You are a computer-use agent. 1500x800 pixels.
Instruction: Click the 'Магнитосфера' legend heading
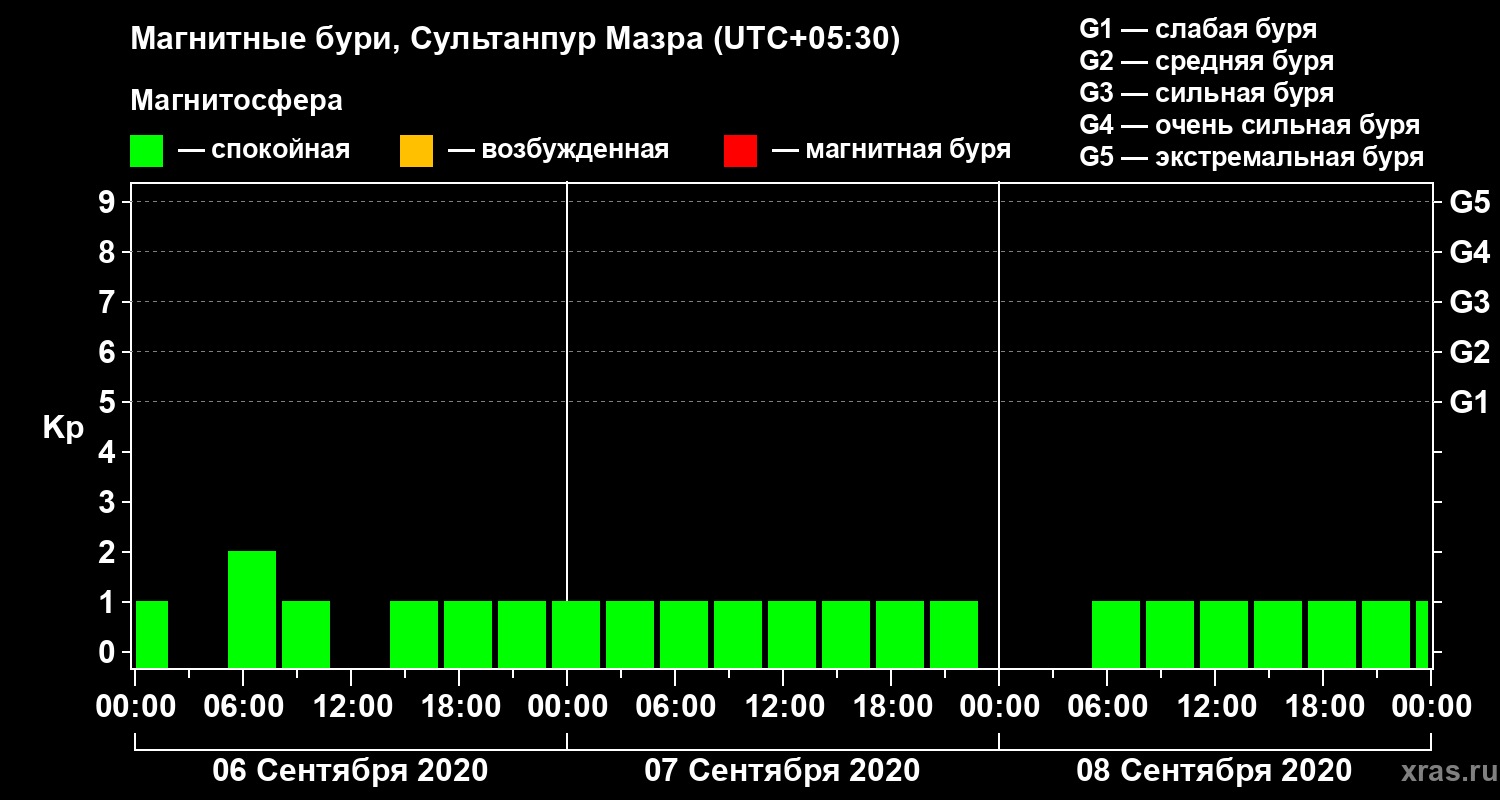(x=236, y=101)
